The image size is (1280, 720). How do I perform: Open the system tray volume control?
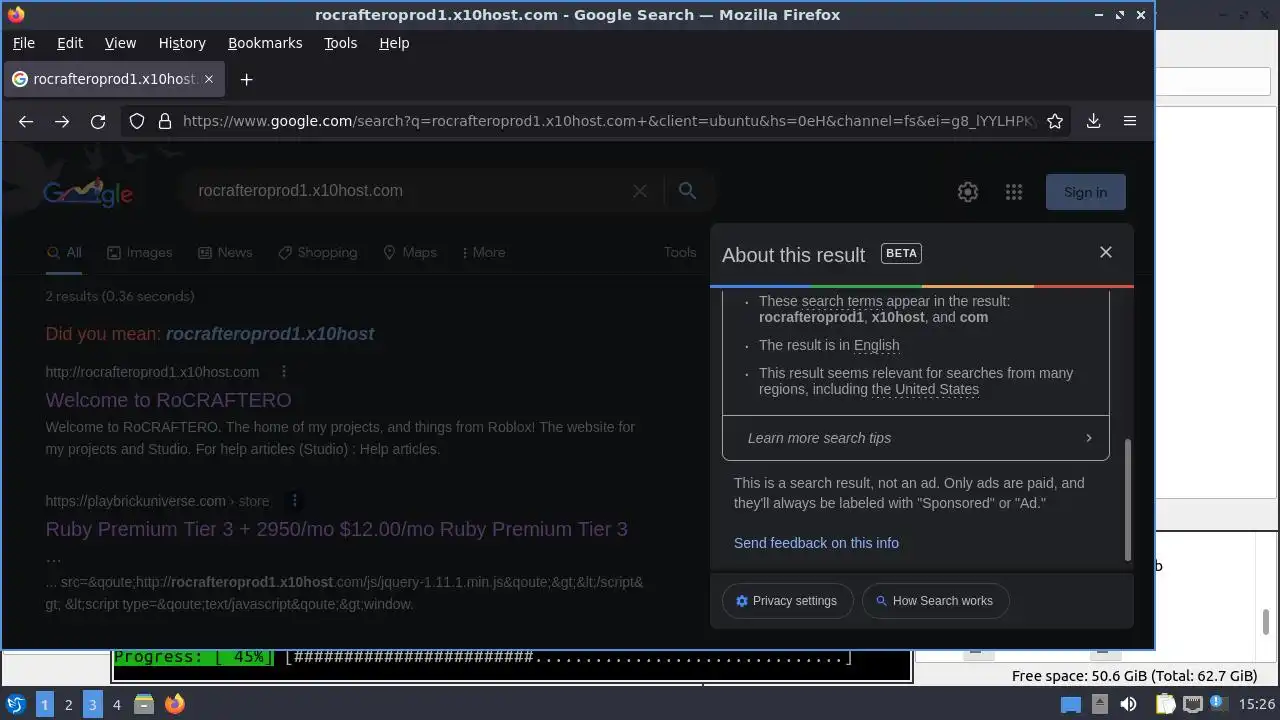pos(1128,704)
